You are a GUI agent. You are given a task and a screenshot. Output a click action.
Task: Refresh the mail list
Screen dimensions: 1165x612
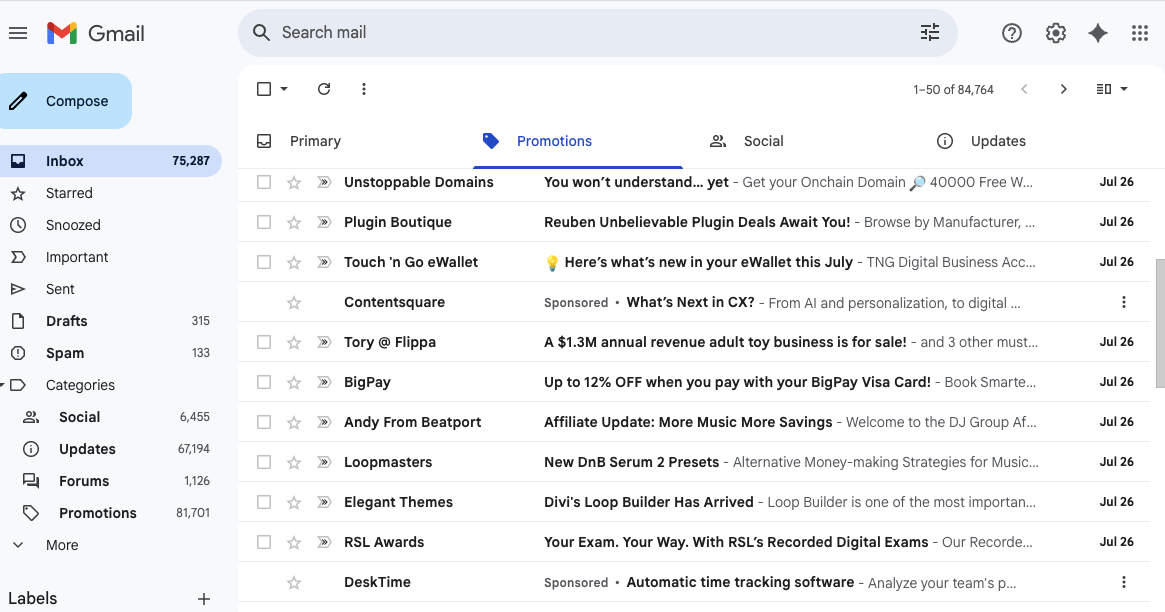324,89
